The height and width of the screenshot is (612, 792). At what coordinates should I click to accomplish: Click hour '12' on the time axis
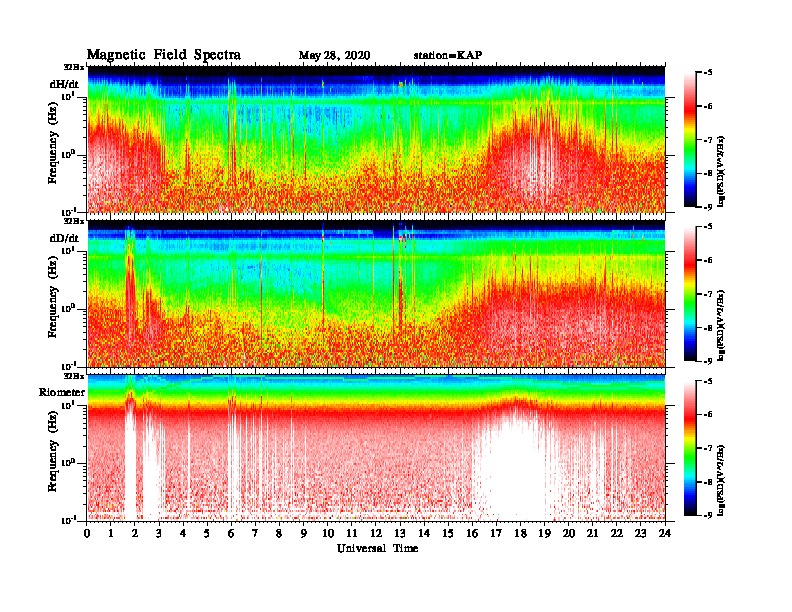click(376, 533)
